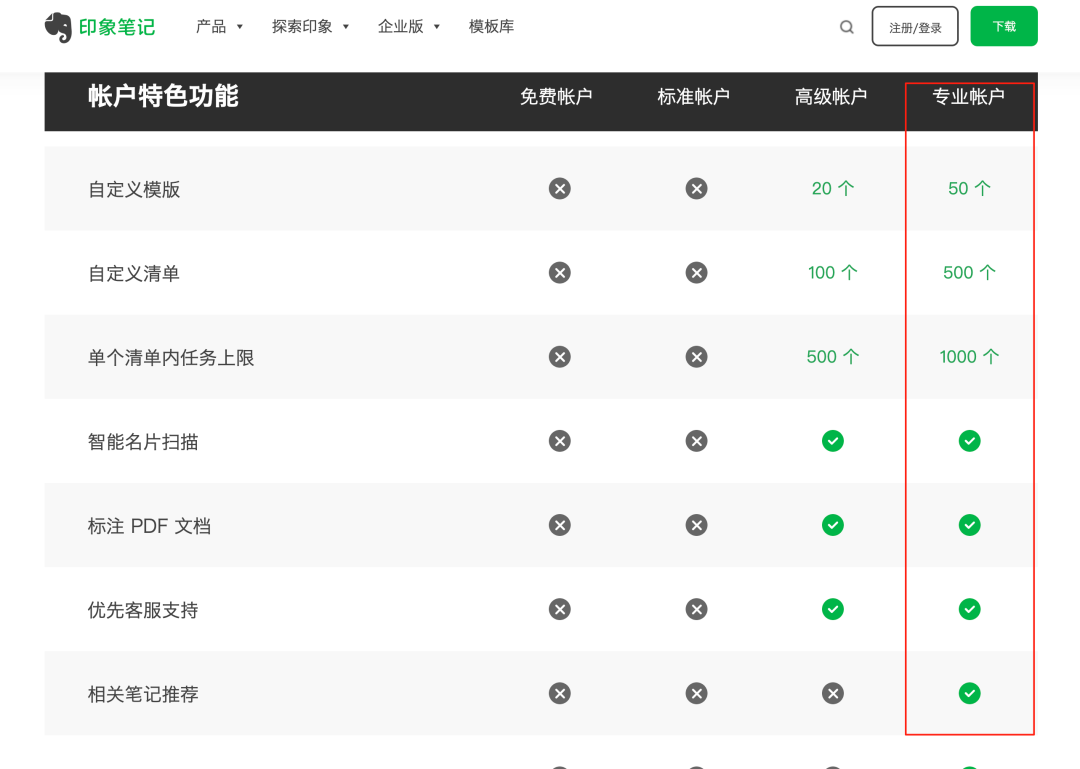
Task: Click the X icon for 自定义清单 标准帐户
Action: 696,272
